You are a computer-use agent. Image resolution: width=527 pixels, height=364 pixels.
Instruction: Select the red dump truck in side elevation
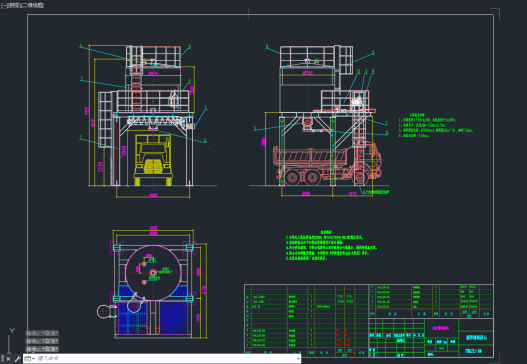point(327,164)
